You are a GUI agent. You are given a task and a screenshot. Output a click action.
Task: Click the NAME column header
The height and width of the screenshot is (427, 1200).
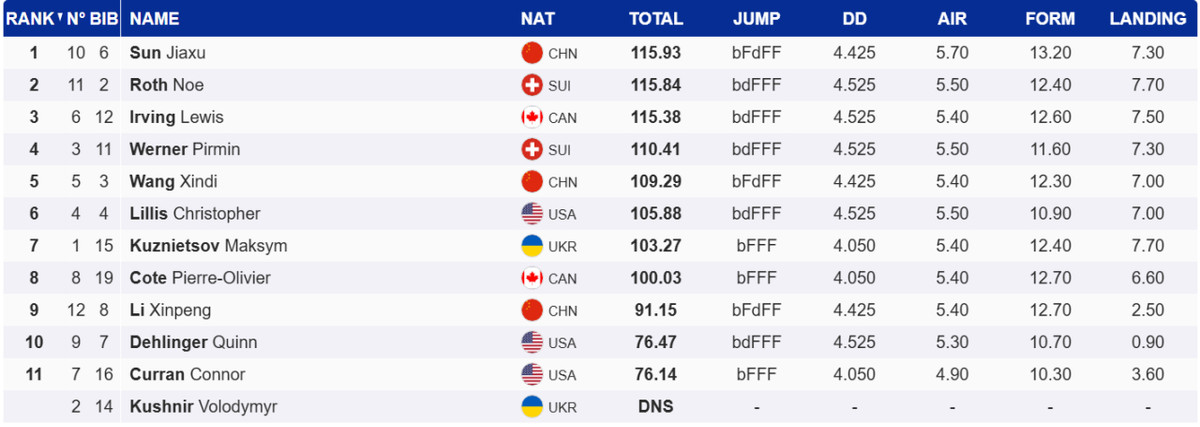pyautogui.click(x=155, y=18)
